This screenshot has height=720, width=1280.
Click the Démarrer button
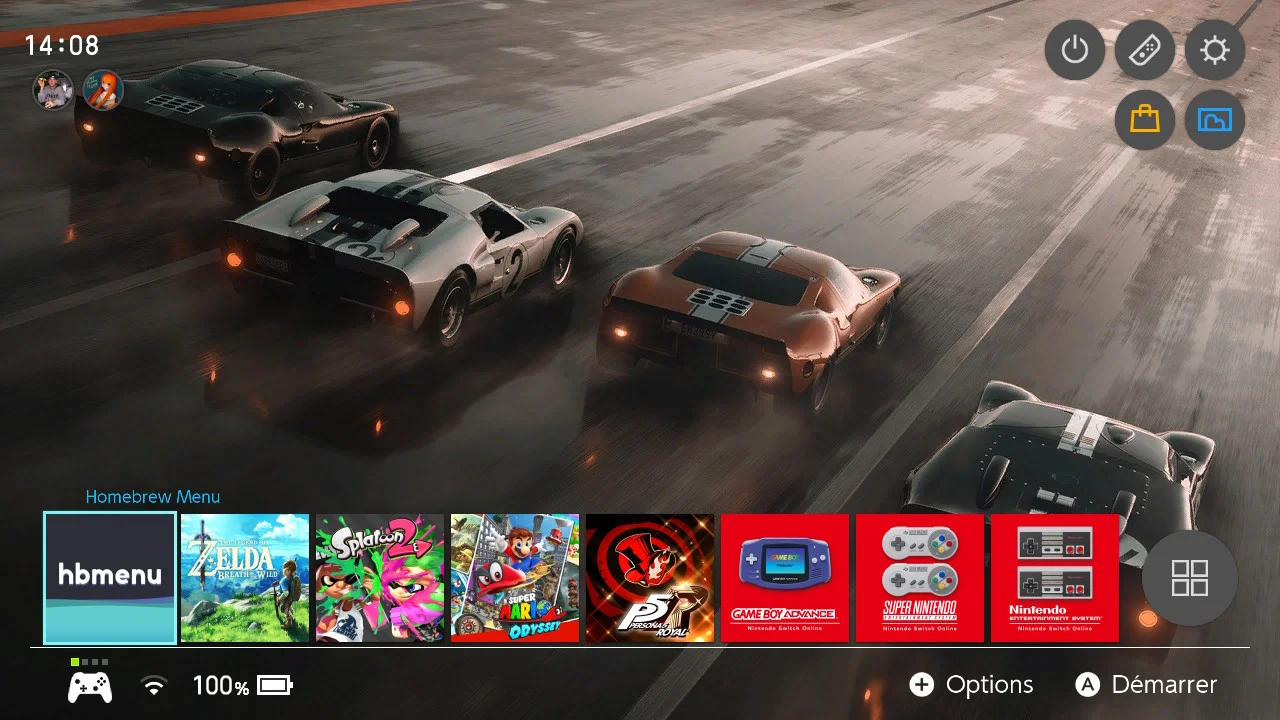(1146, 685)
